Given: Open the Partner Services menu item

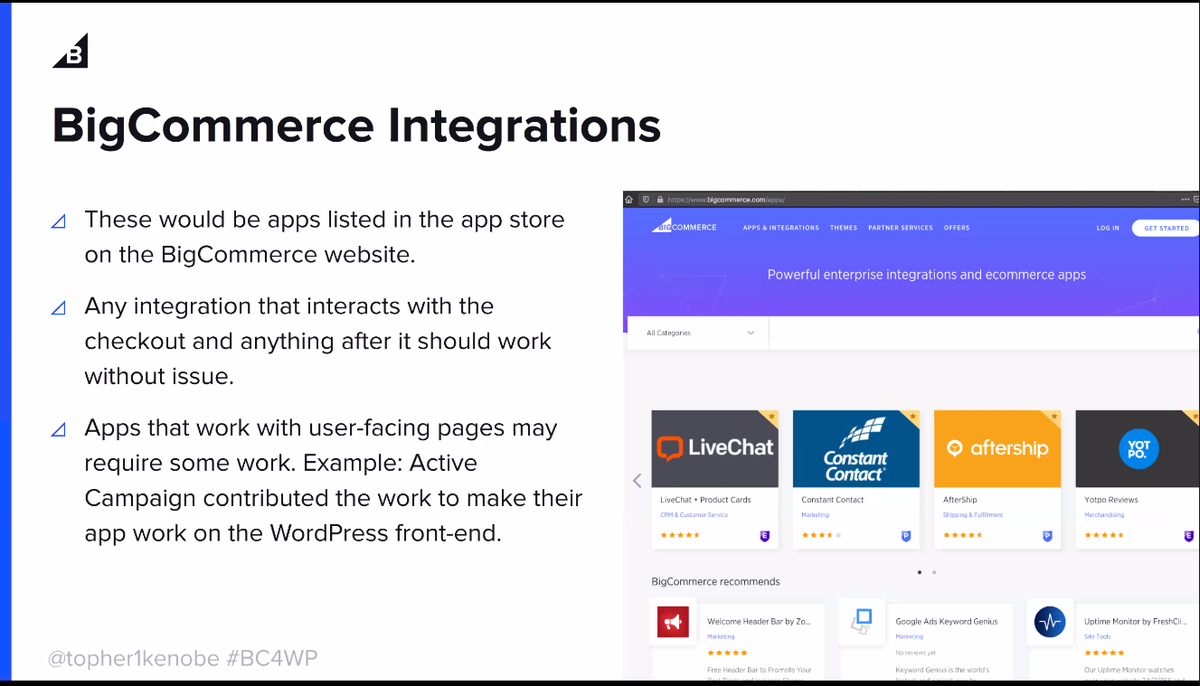Looking at the screenshot, I should (900, 228).
